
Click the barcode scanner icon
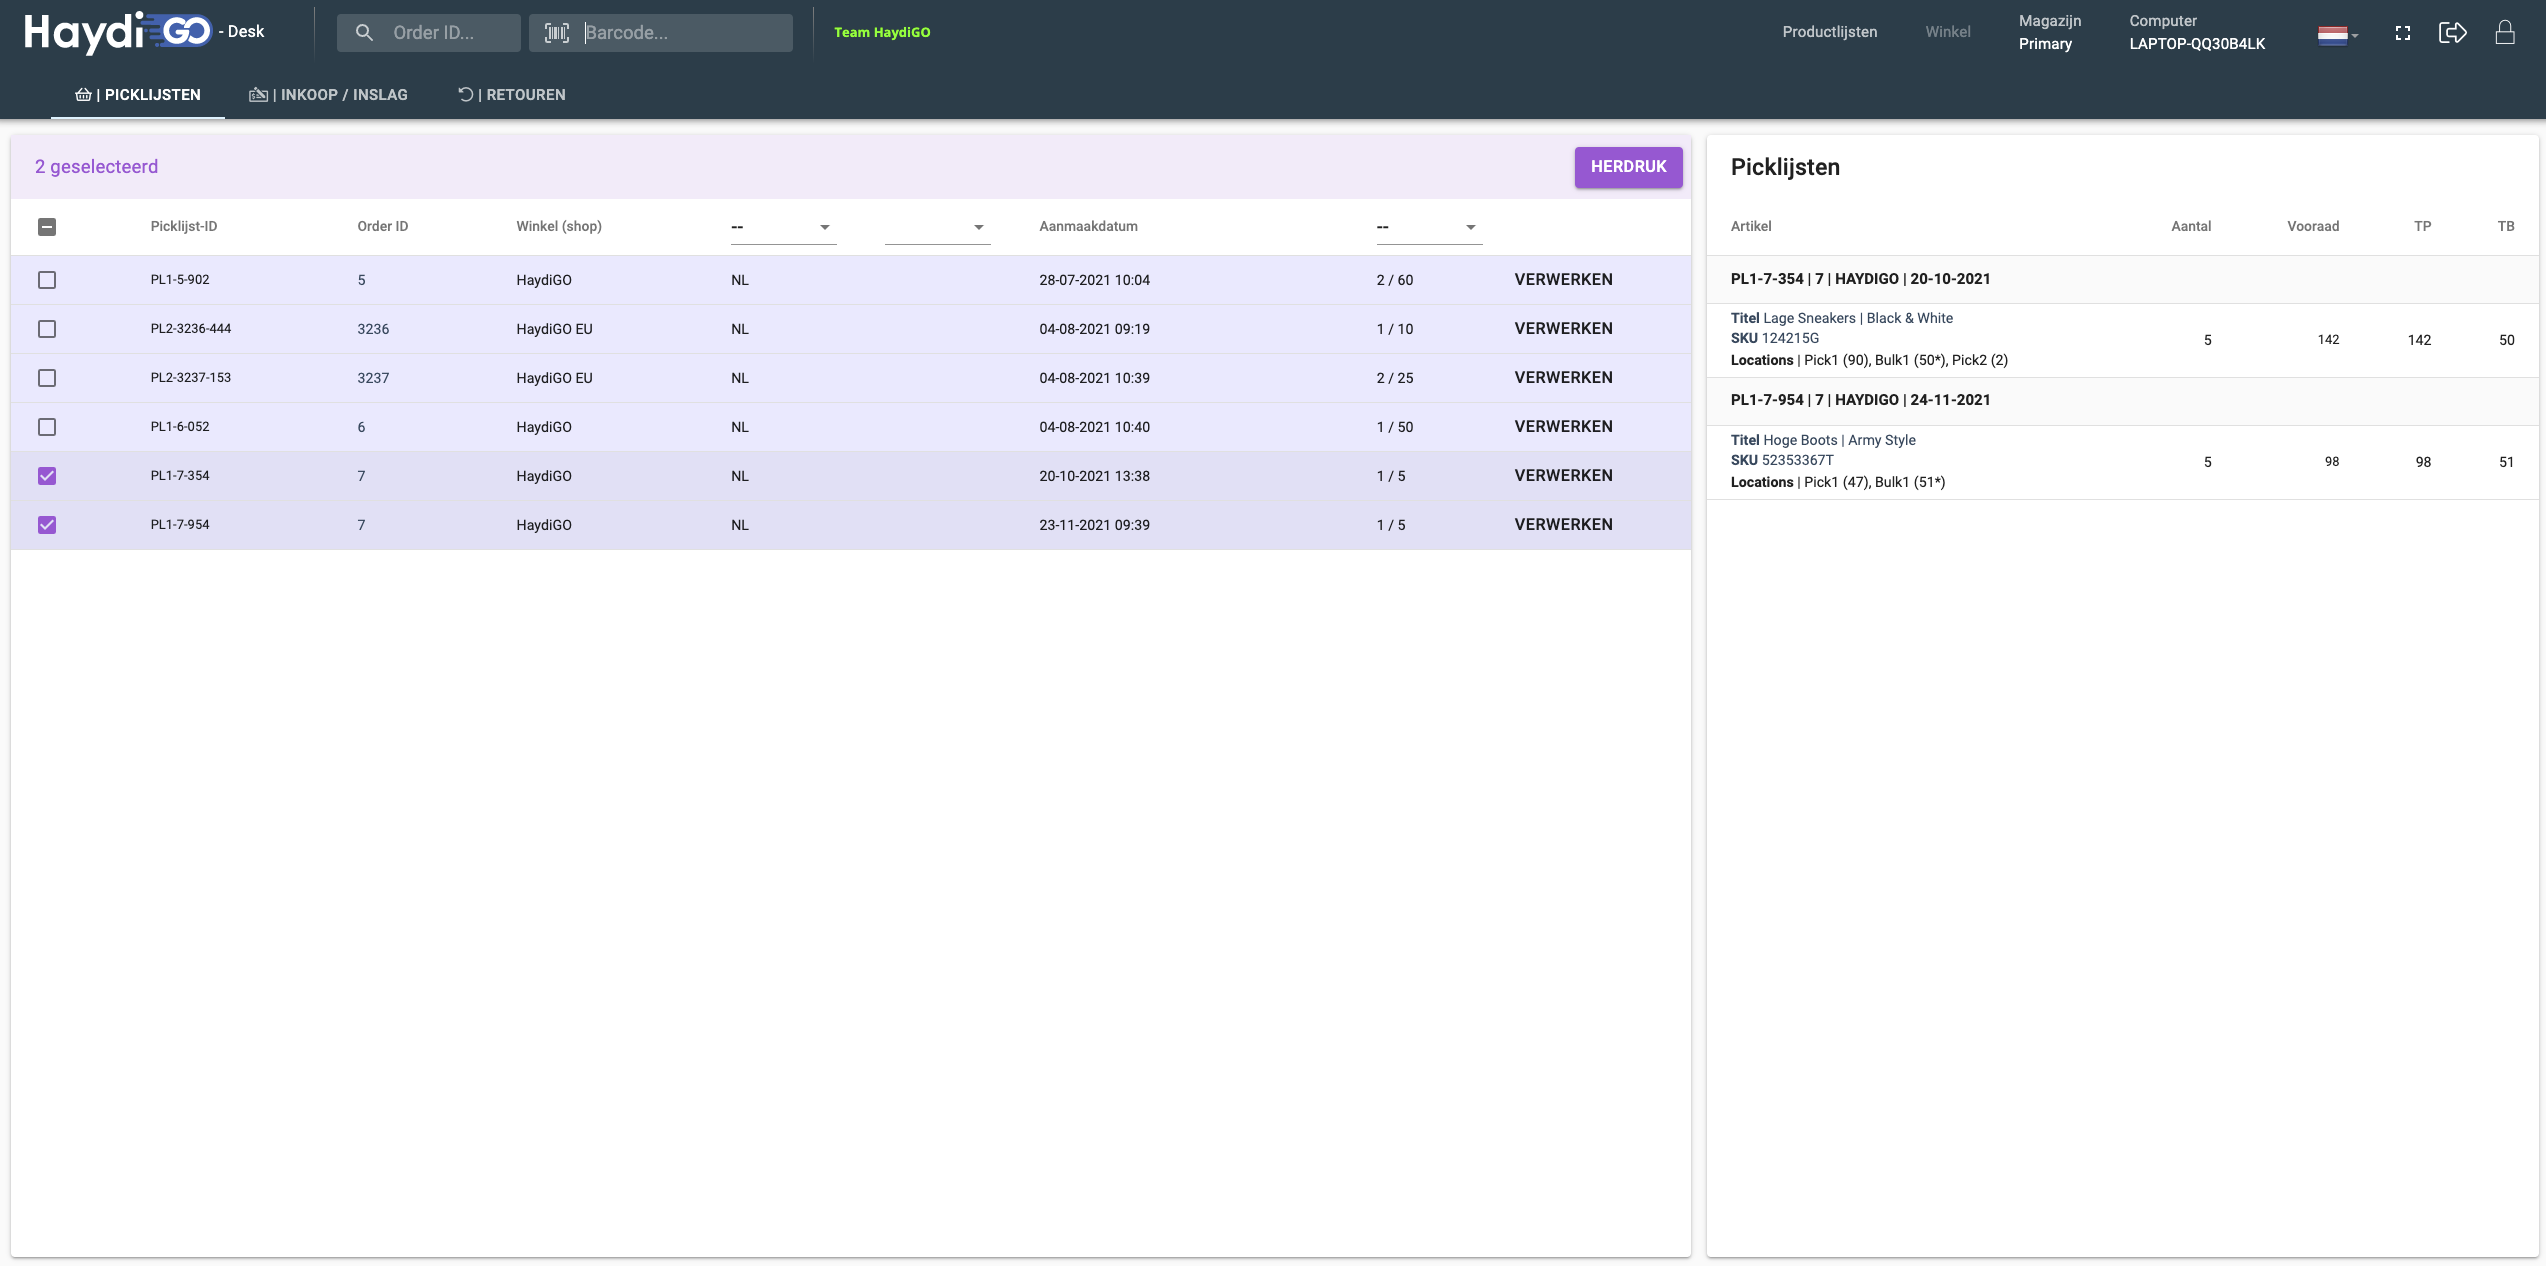click(557, 33)
